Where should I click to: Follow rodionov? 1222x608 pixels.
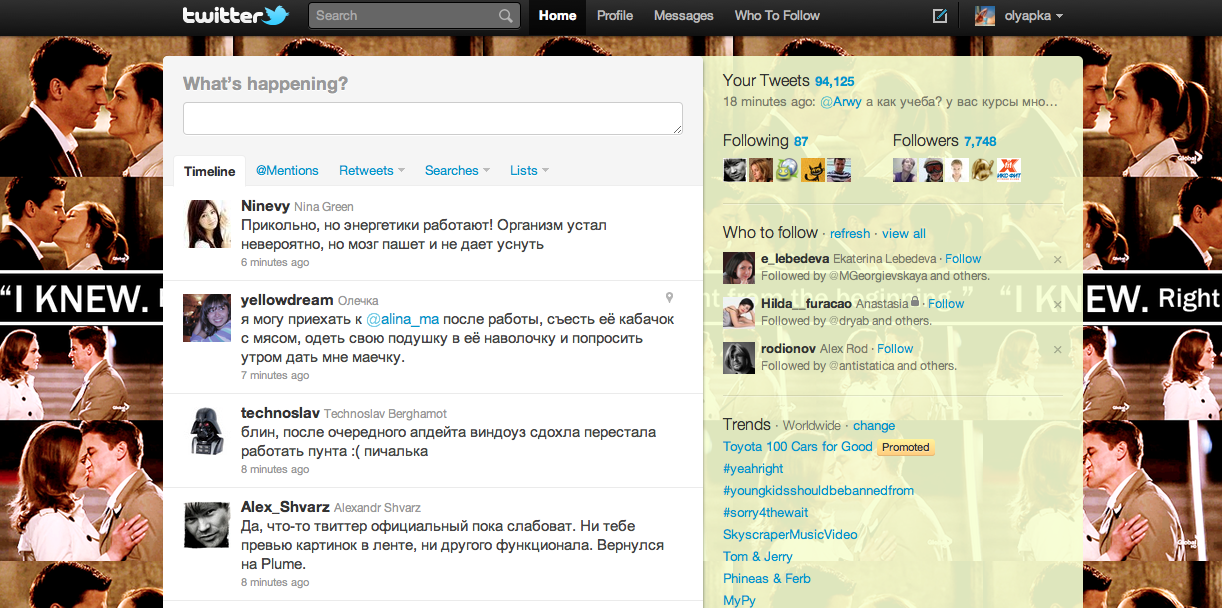point(895,349)
